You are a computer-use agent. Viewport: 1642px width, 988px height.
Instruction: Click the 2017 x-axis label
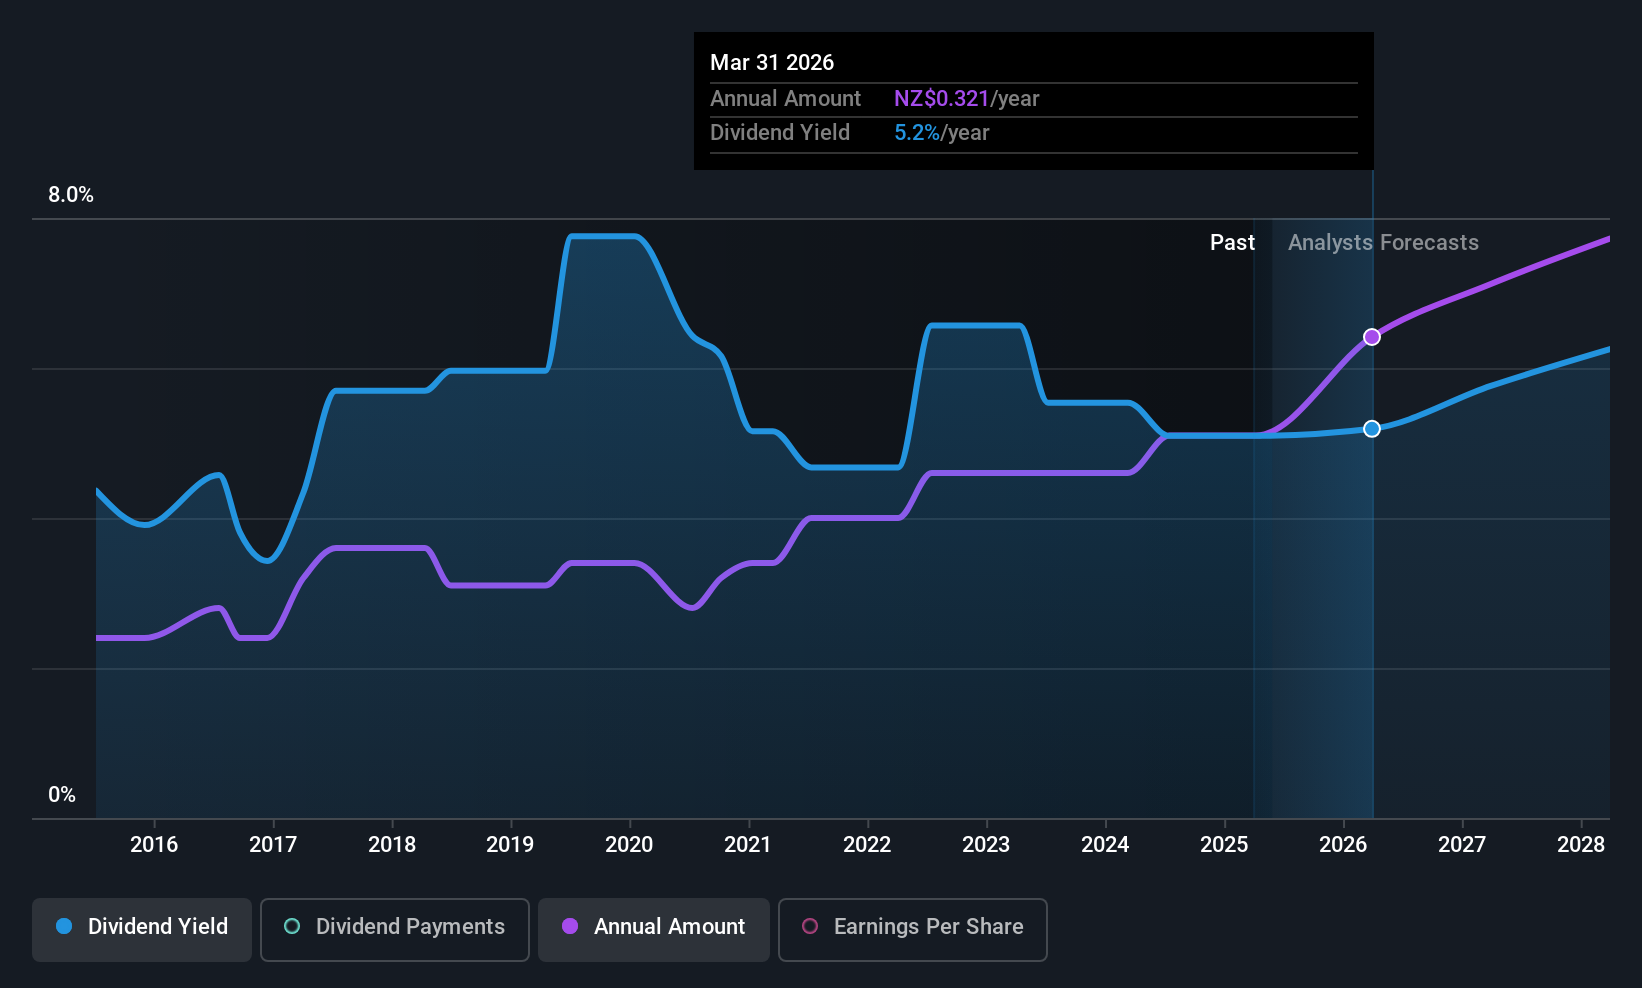[x=273, y=845]
